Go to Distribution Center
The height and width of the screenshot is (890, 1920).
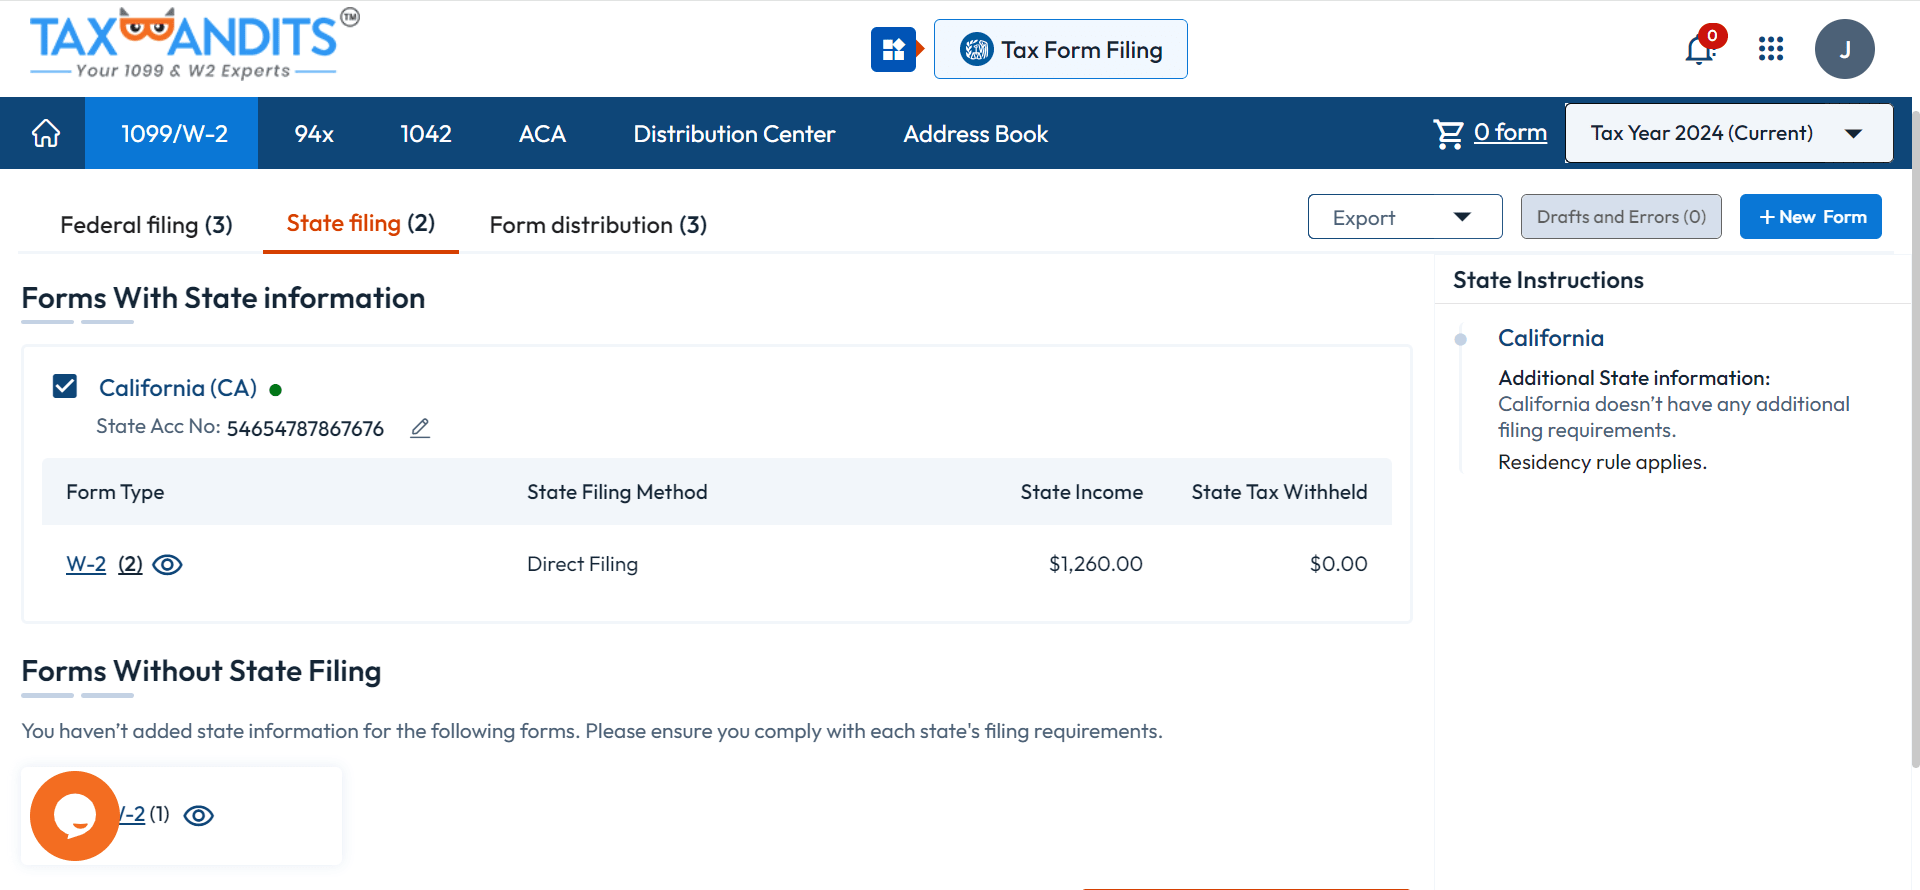[734, 133]
